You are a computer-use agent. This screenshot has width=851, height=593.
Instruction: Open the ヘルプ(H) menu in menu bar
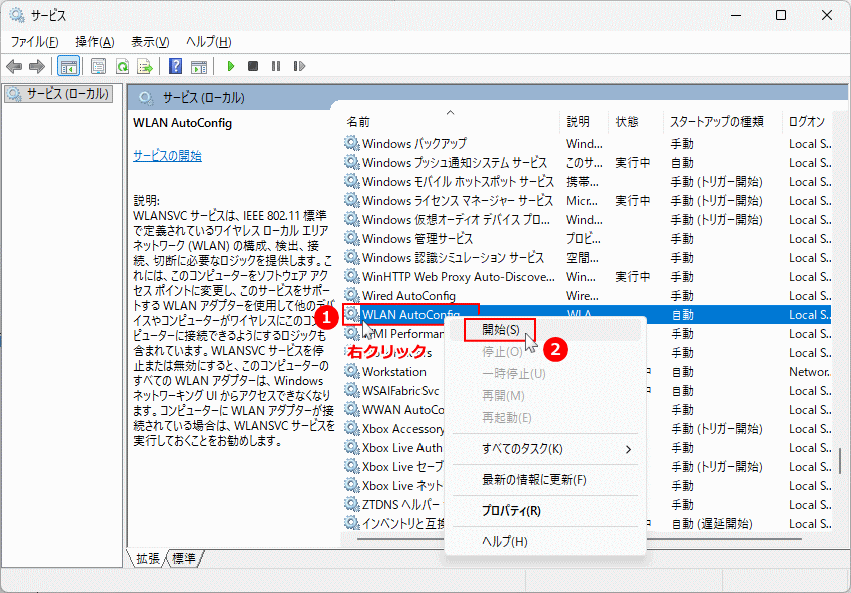click(x=208, y=42)
